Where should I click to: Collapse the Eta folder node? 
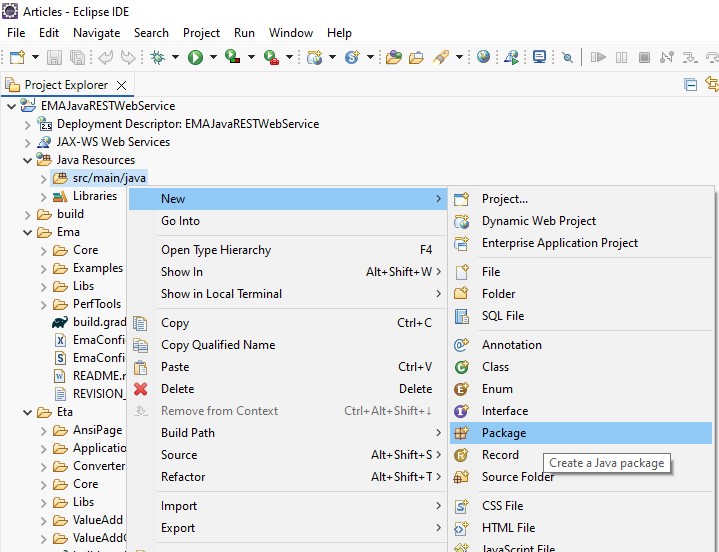pos(28,413)
